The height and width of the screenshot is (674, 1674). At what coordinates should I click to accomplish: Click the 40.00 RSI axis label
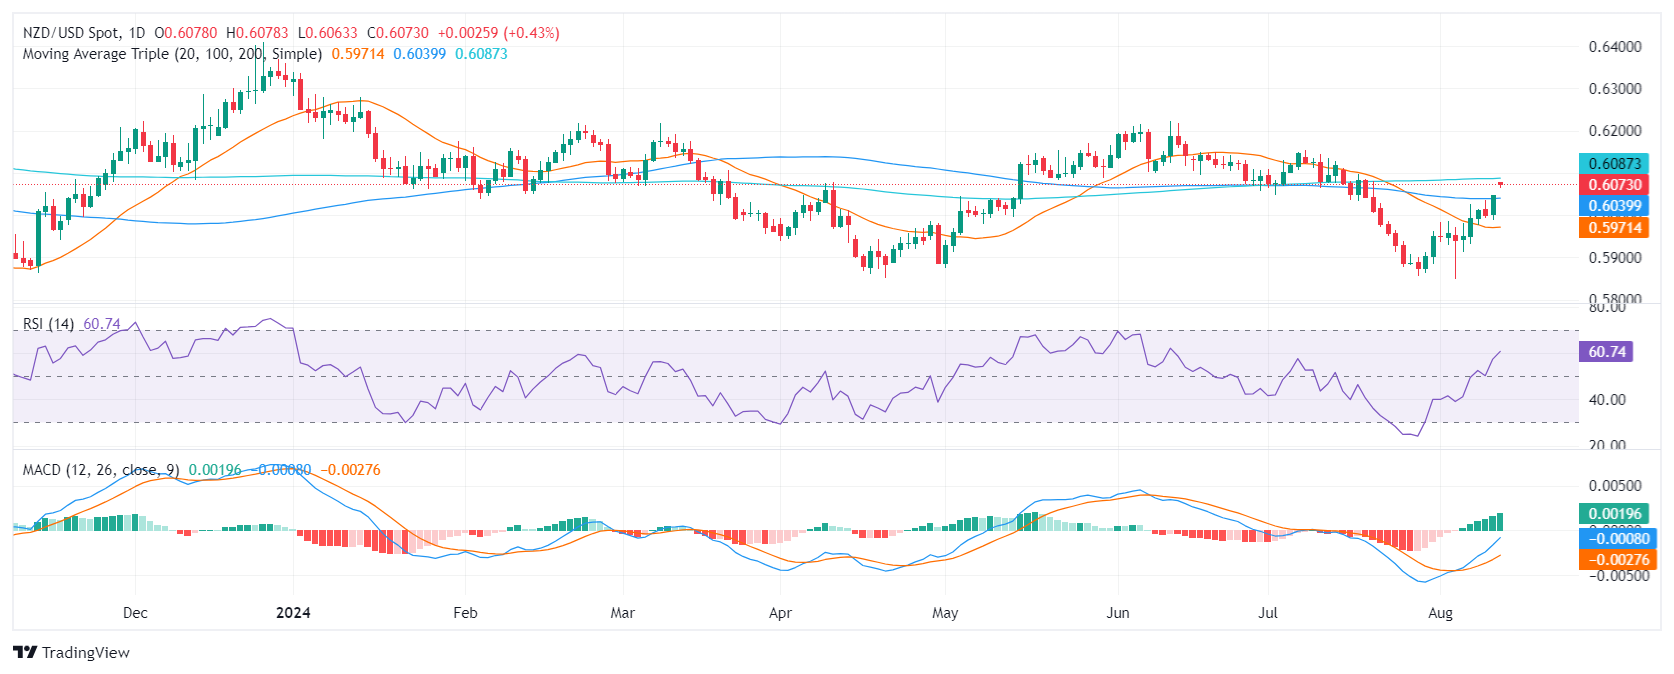click(1607, 400)
